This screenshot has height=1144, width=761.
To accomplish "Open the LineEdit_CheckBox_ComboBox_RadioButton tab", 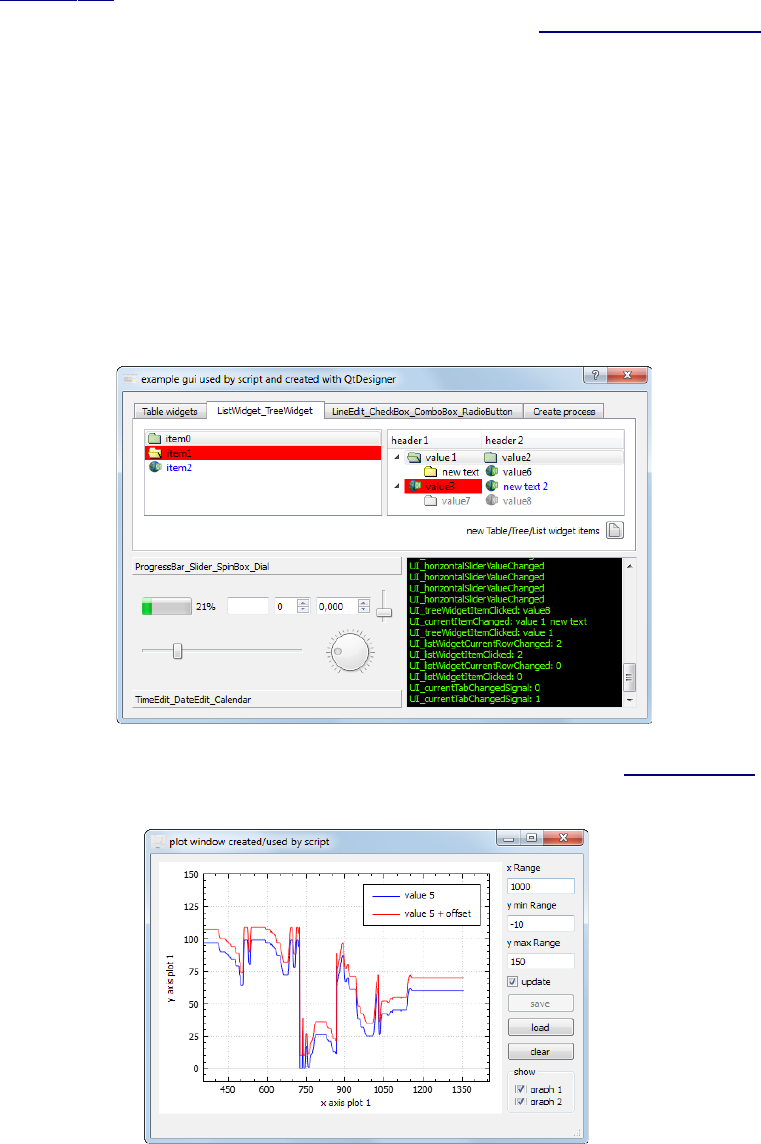I will pos(422,411).
